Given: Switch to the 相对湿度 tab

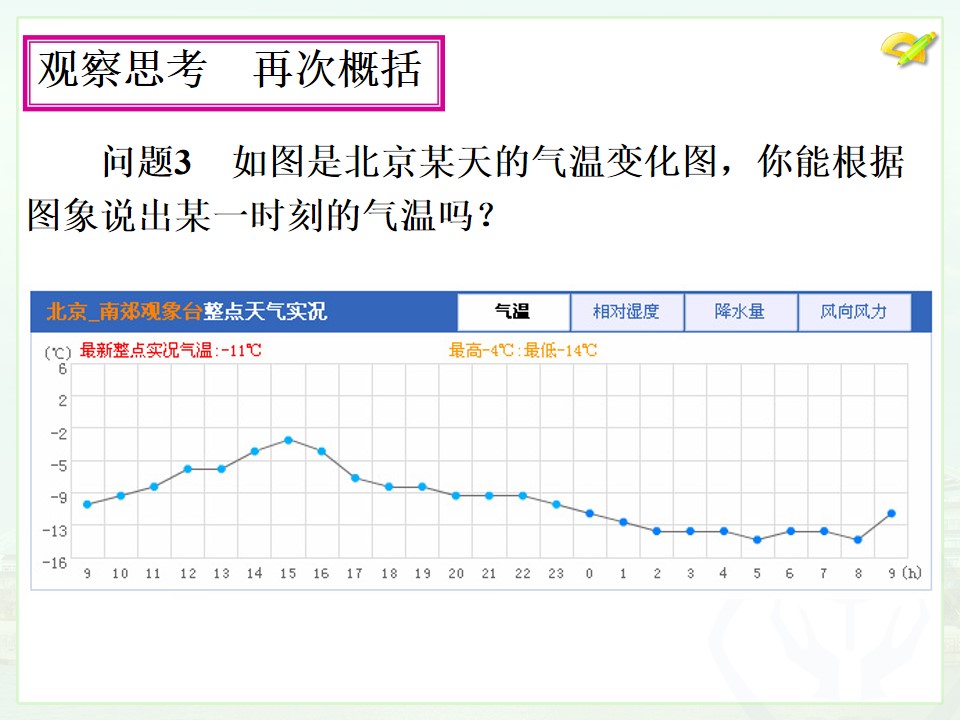Looking at the screenshot, I should click(x=626, y=312).
